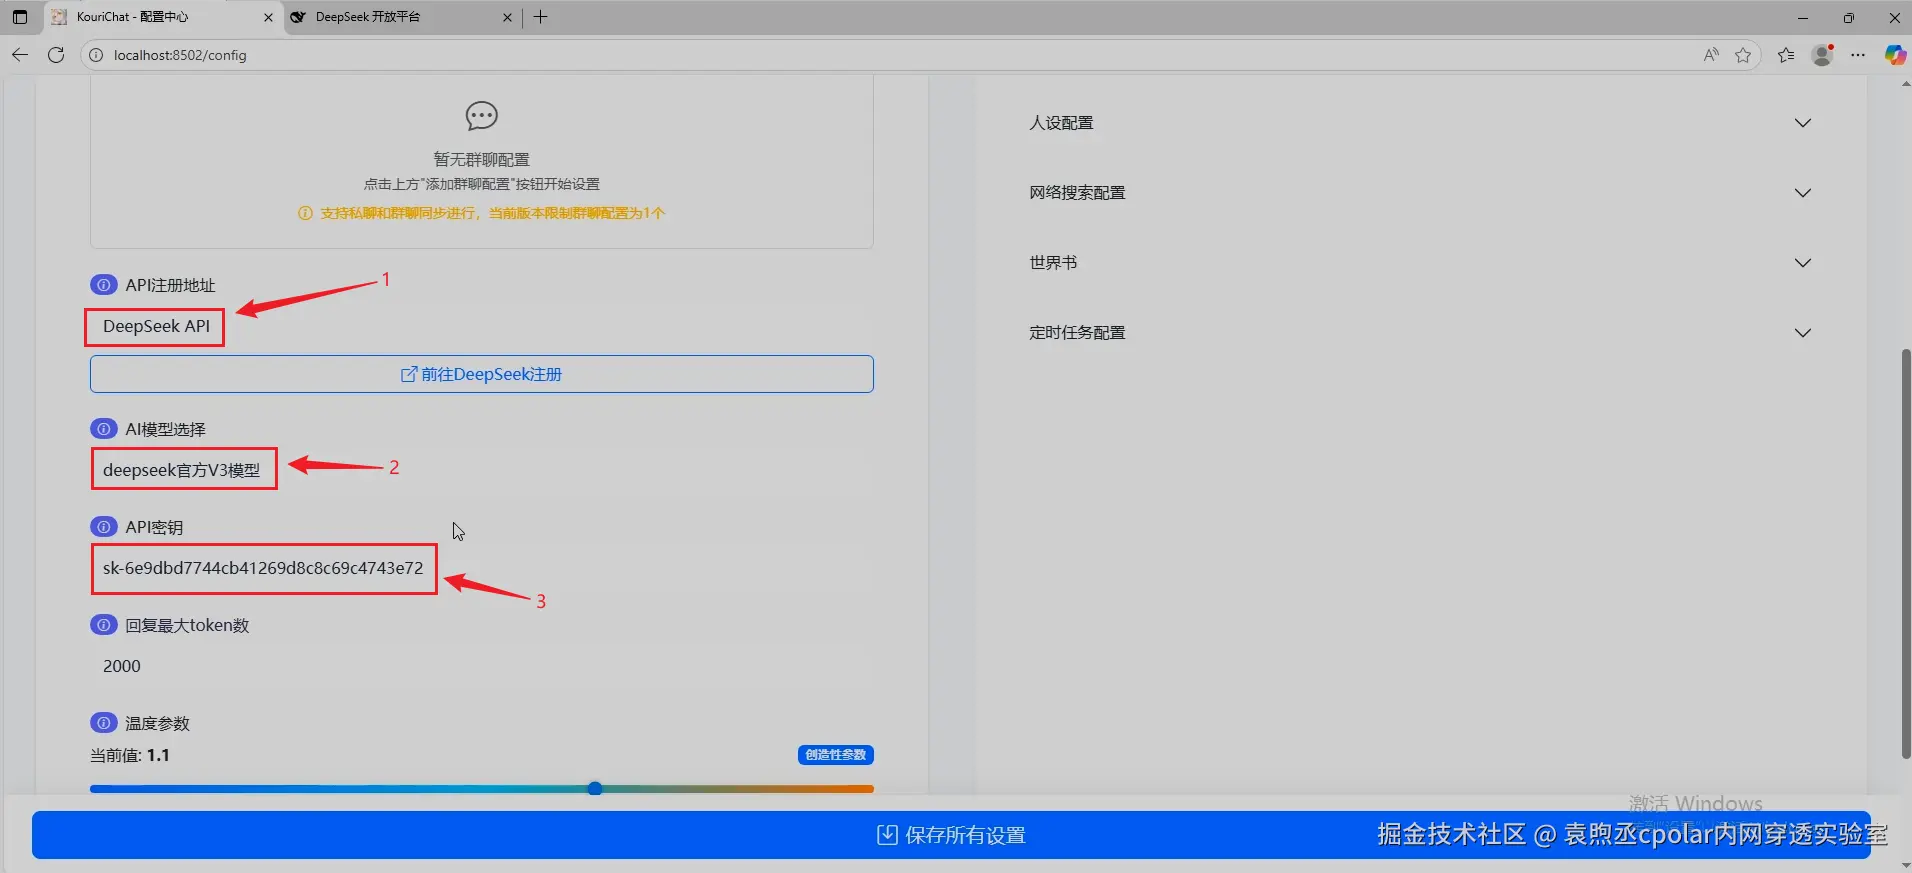Open the tab actions menu icon
This screenshot has height=873, width=1912.
(x=20, y=17)
